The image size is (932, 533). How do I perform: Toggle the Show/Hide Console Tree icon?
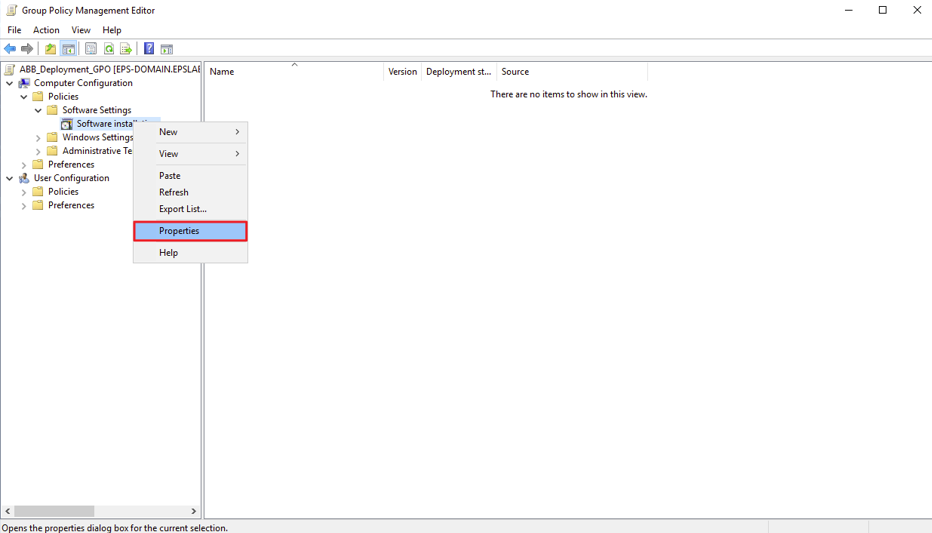(68, 49)
